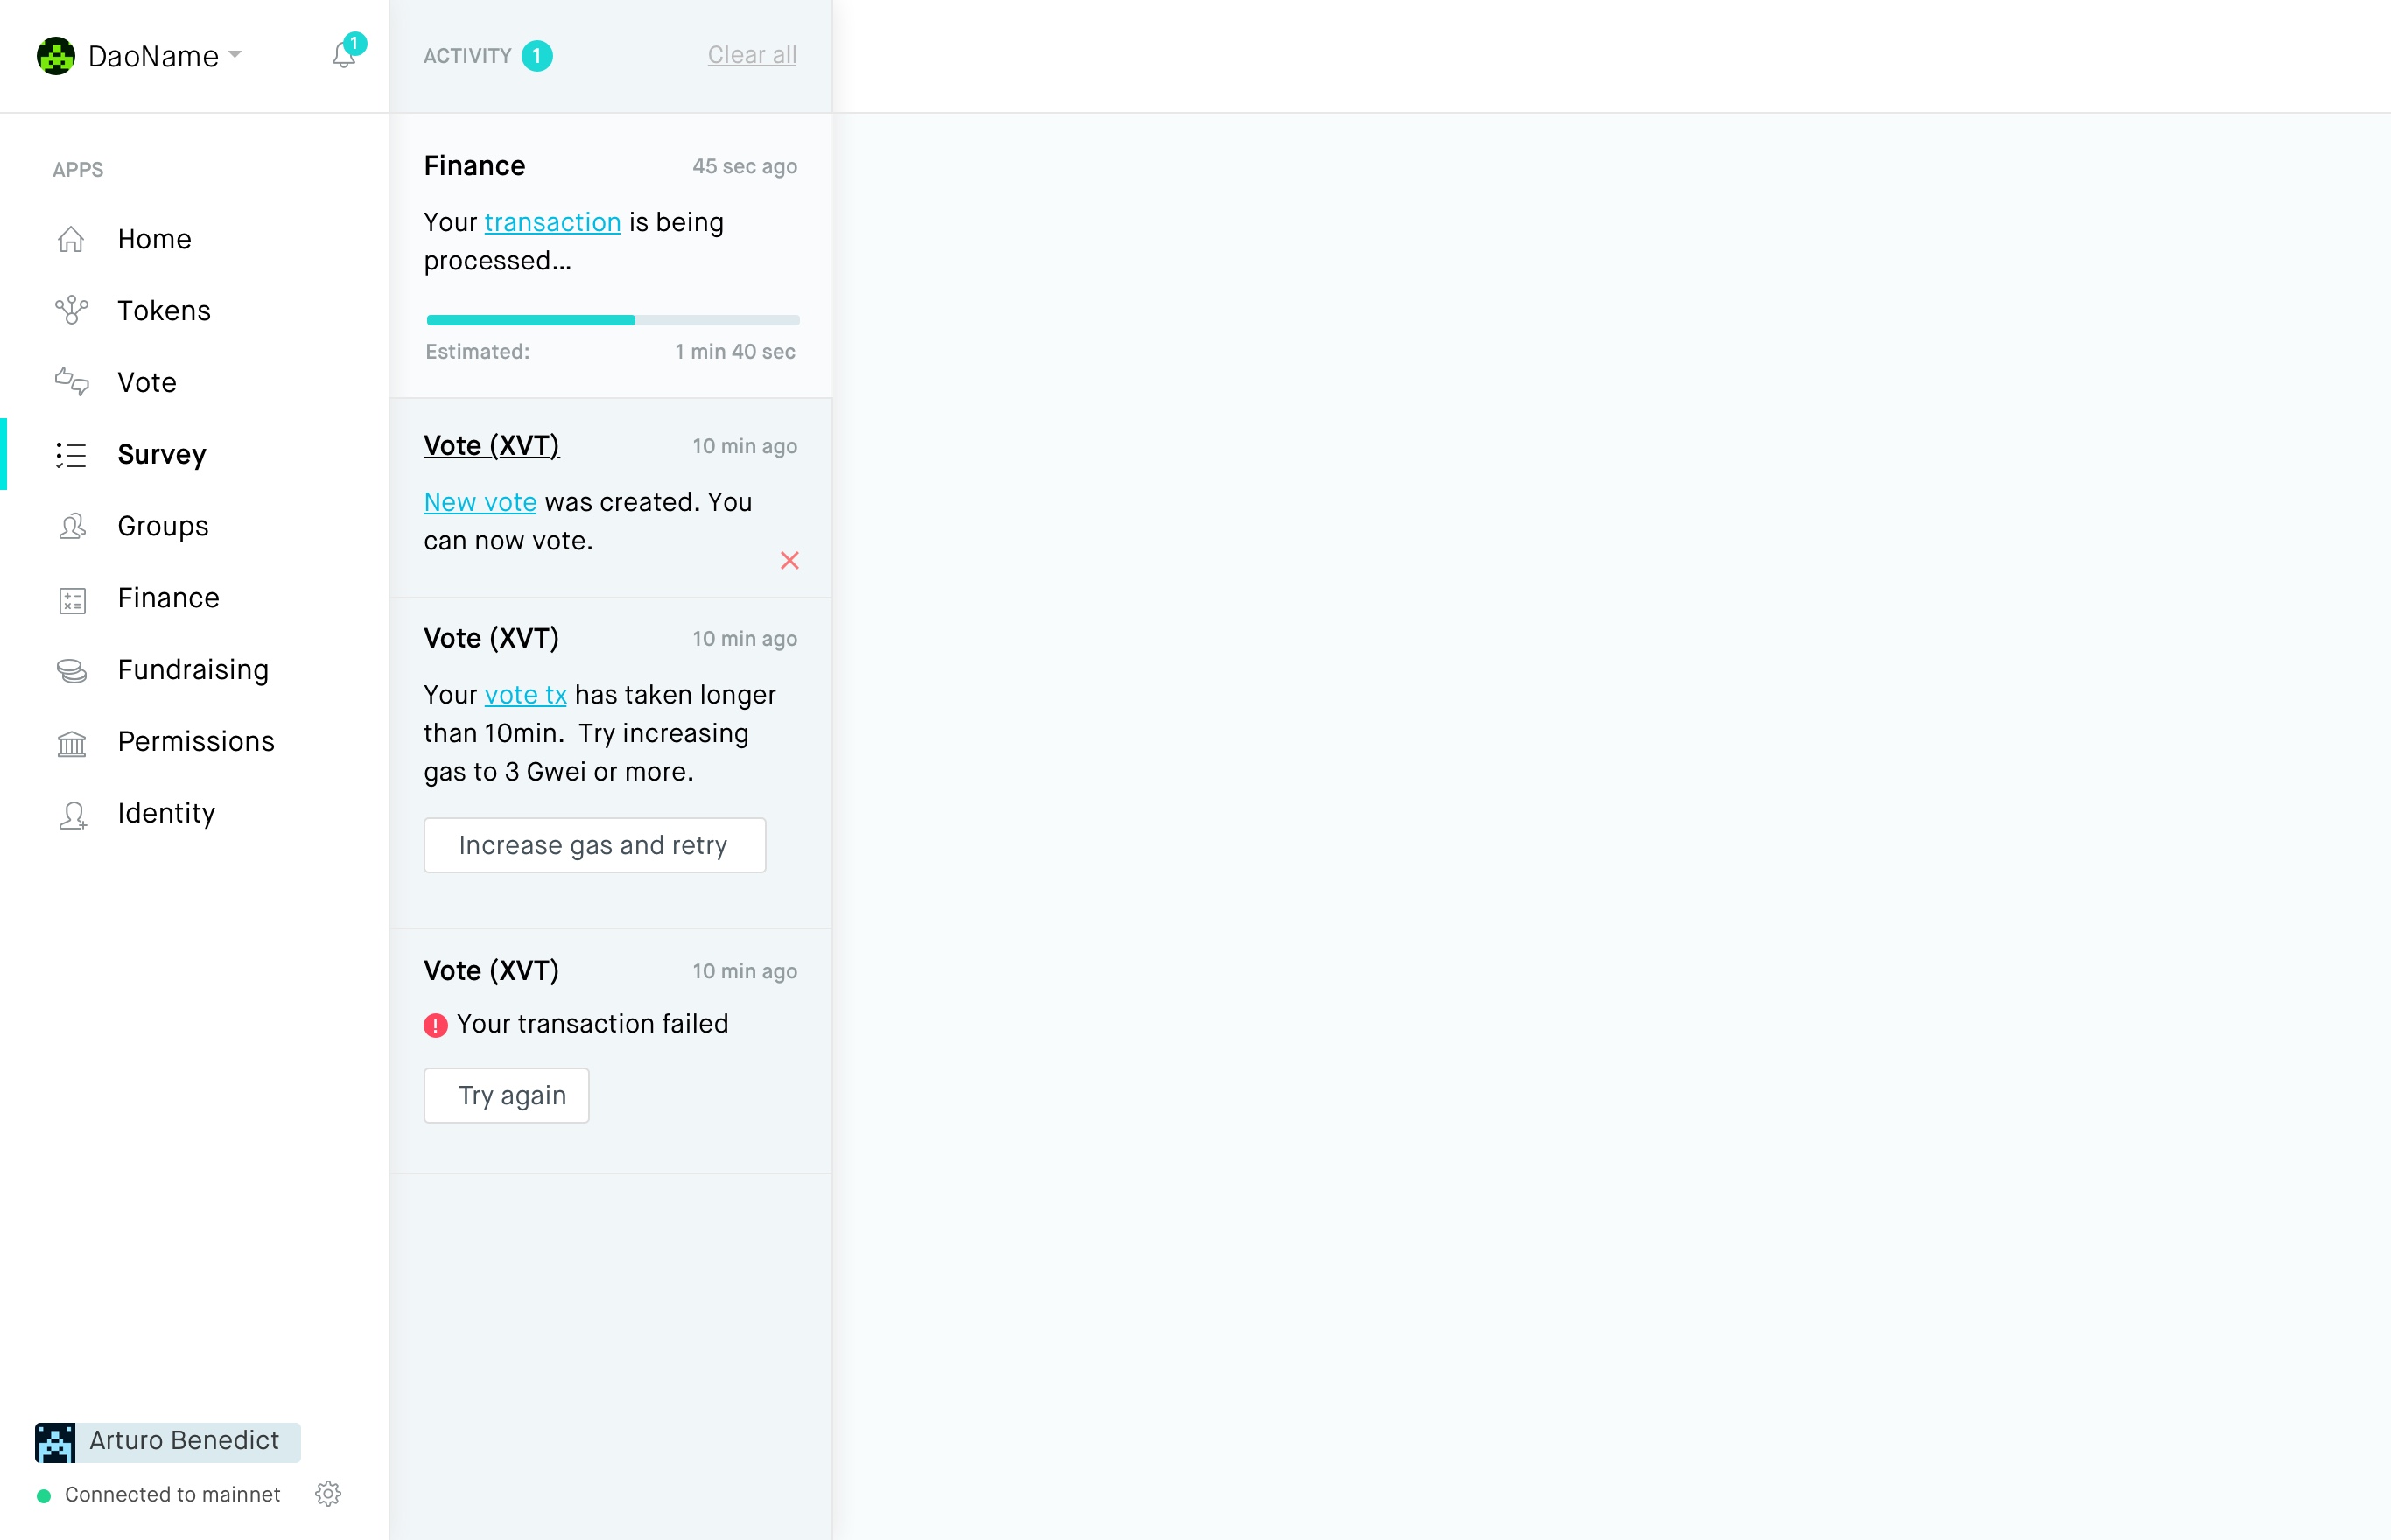Click the Arturo Benedict account name
The height and width of the screenshot is (1540, 2391).
(x=184, y=1441)
